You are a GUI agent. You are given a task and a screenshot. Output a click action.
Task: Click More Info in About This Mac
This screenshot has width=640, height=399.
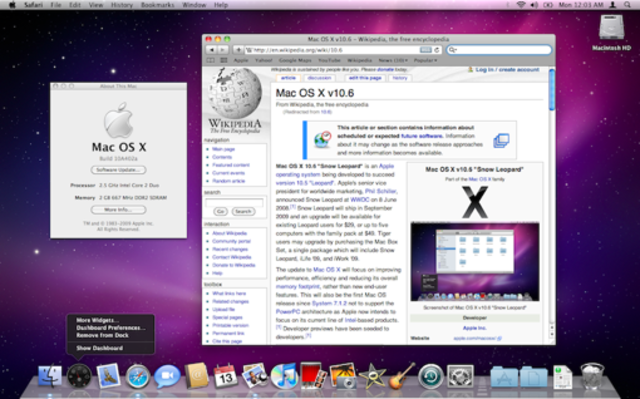click(x=118, y=210)
